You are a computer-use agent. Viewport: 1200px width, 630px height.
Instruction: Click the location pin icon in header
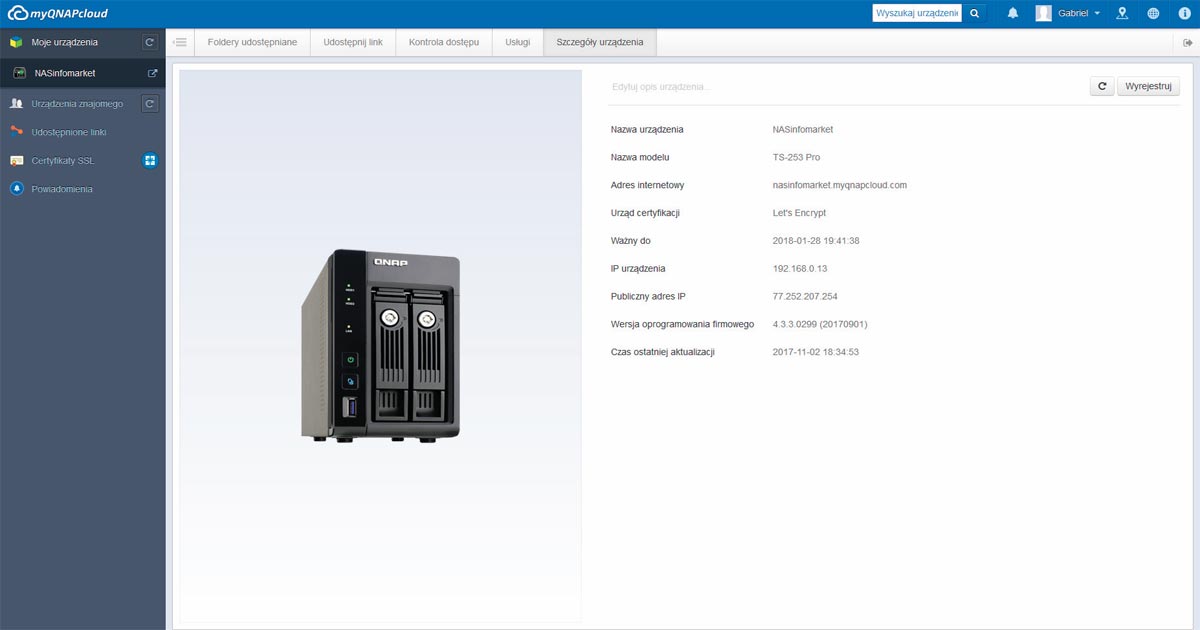click(x=1123, y=13)
